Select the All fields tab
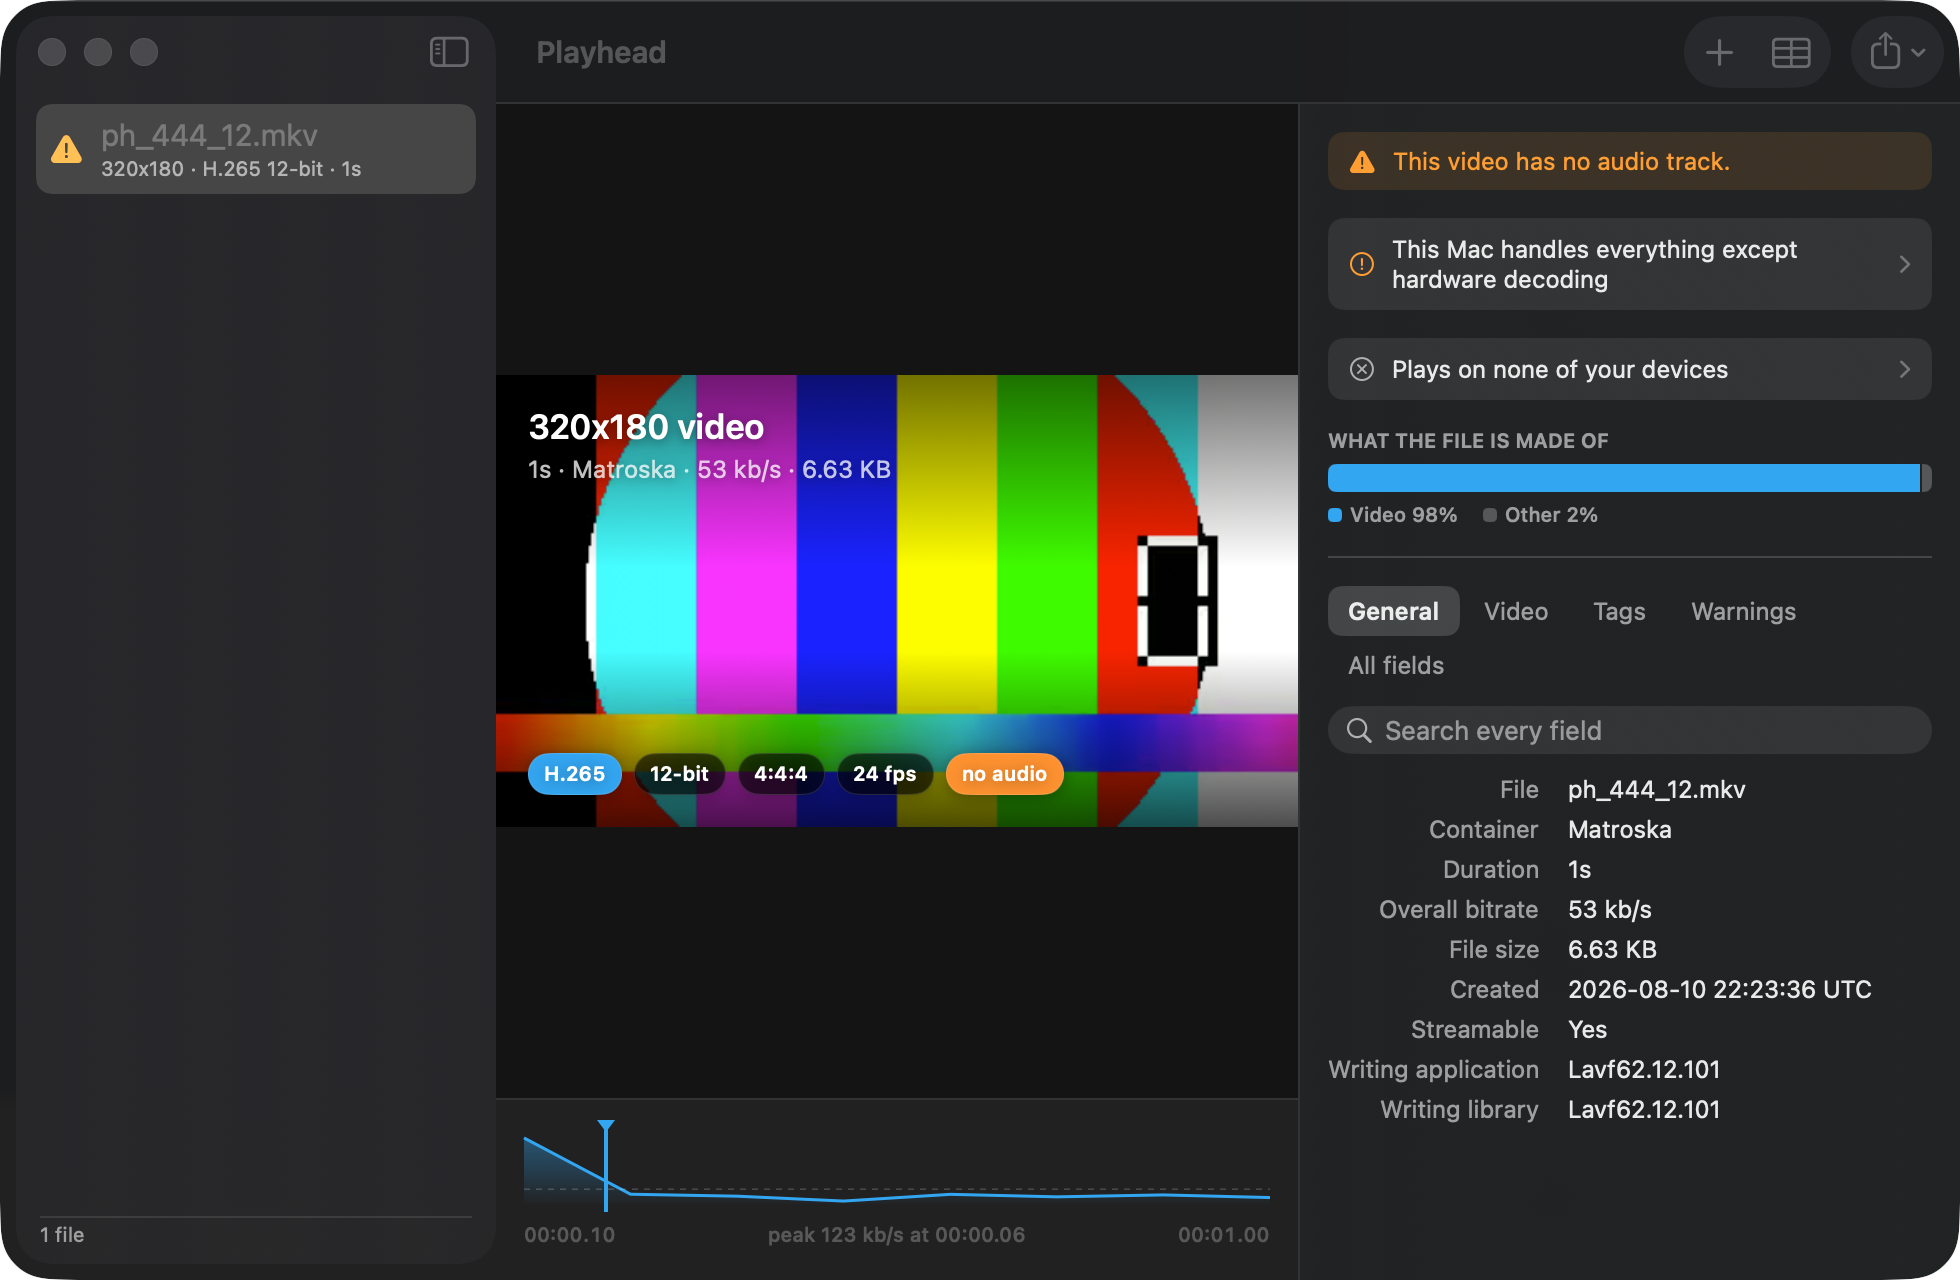This screenshot has width=1960, height=1280. coord(1395,665)
